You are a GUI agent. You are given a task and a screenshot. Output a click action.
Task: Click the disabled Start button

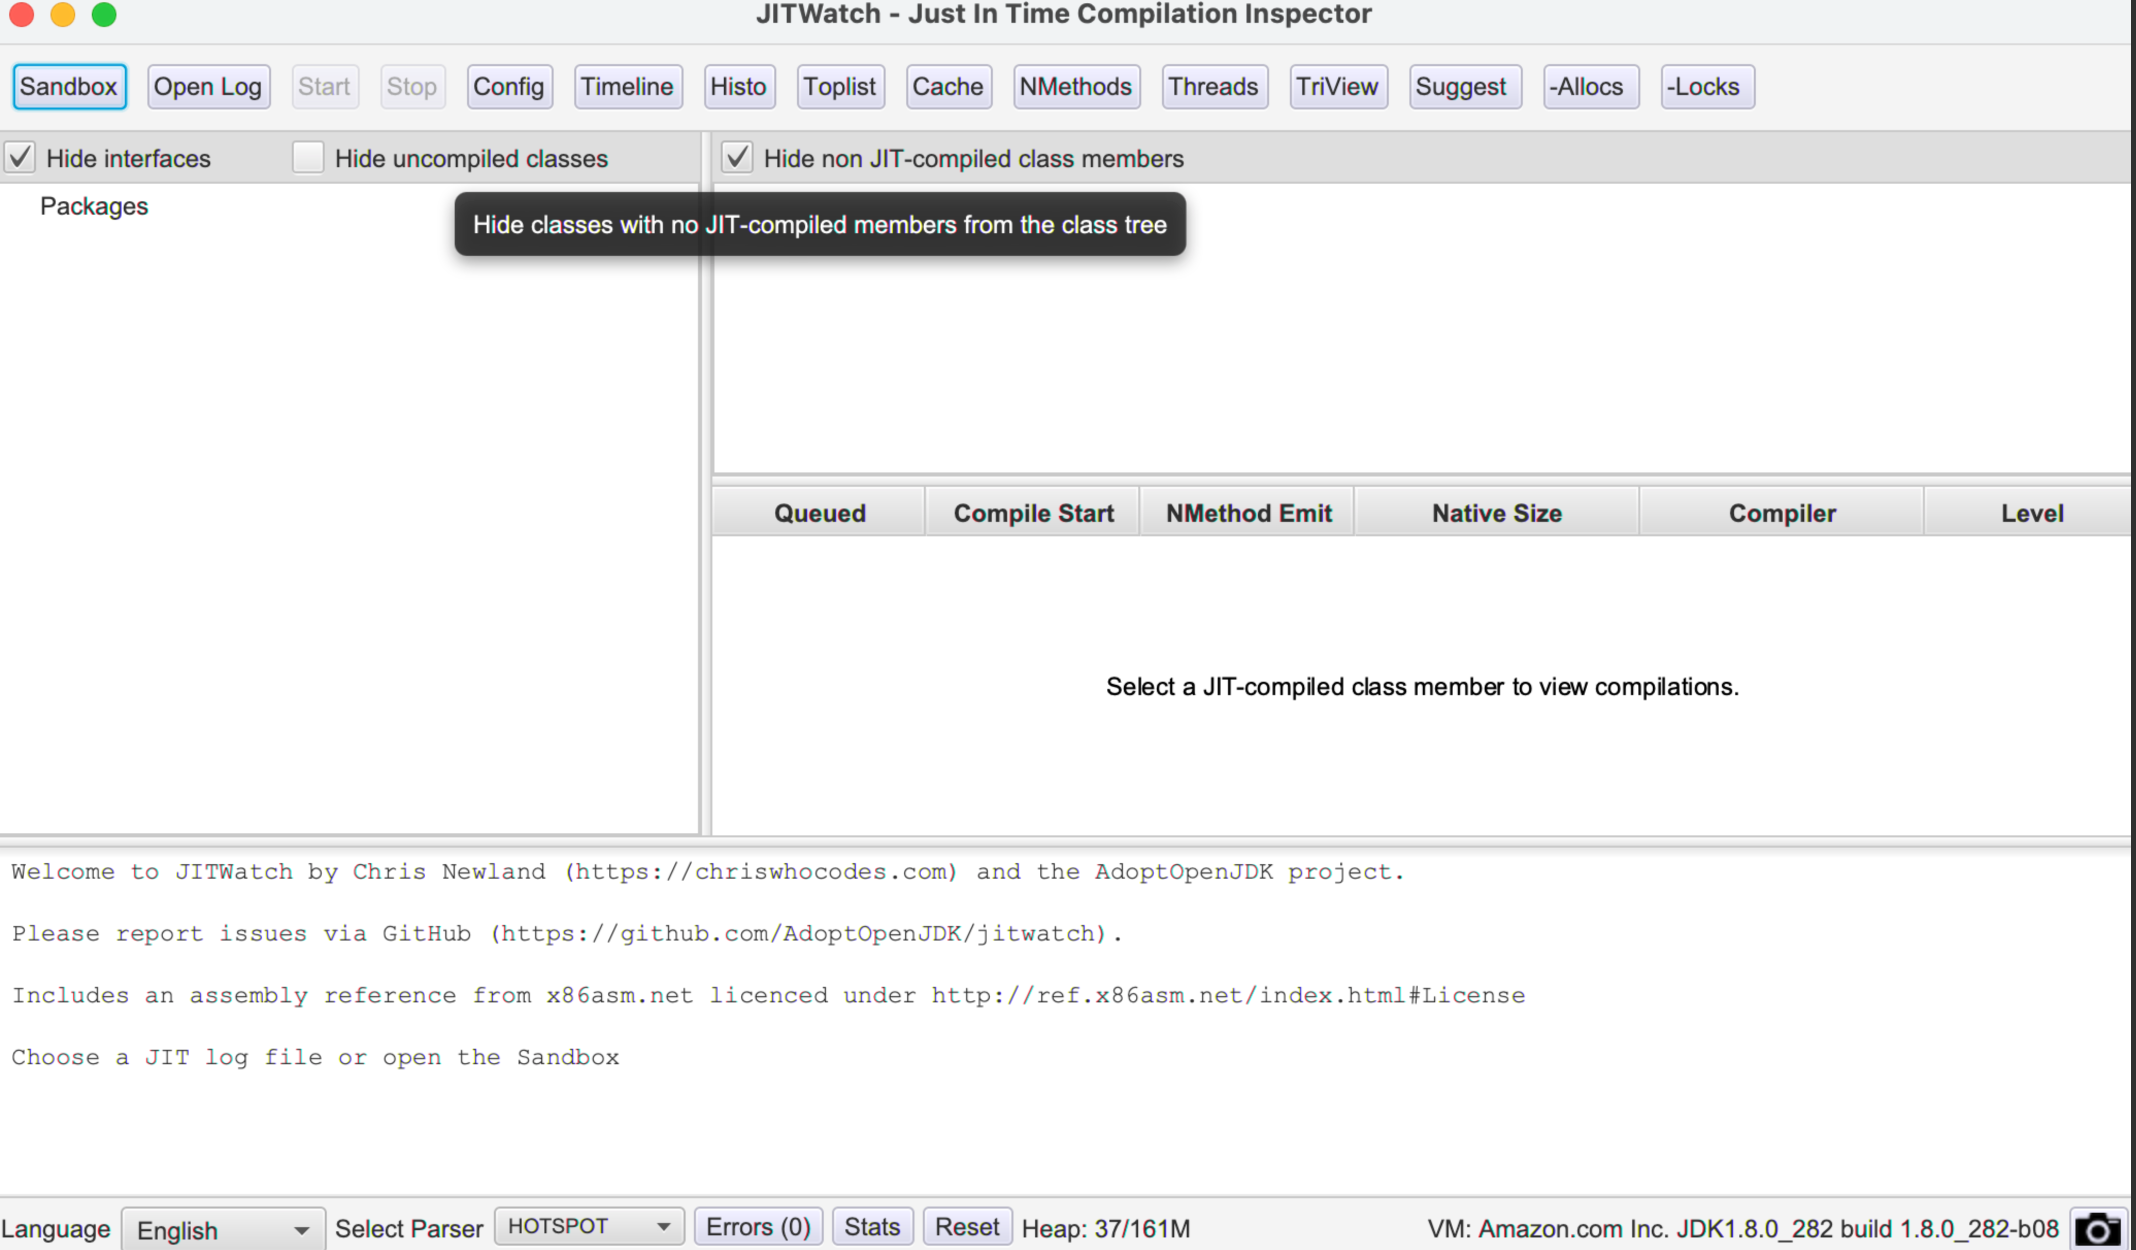[324, 87]
